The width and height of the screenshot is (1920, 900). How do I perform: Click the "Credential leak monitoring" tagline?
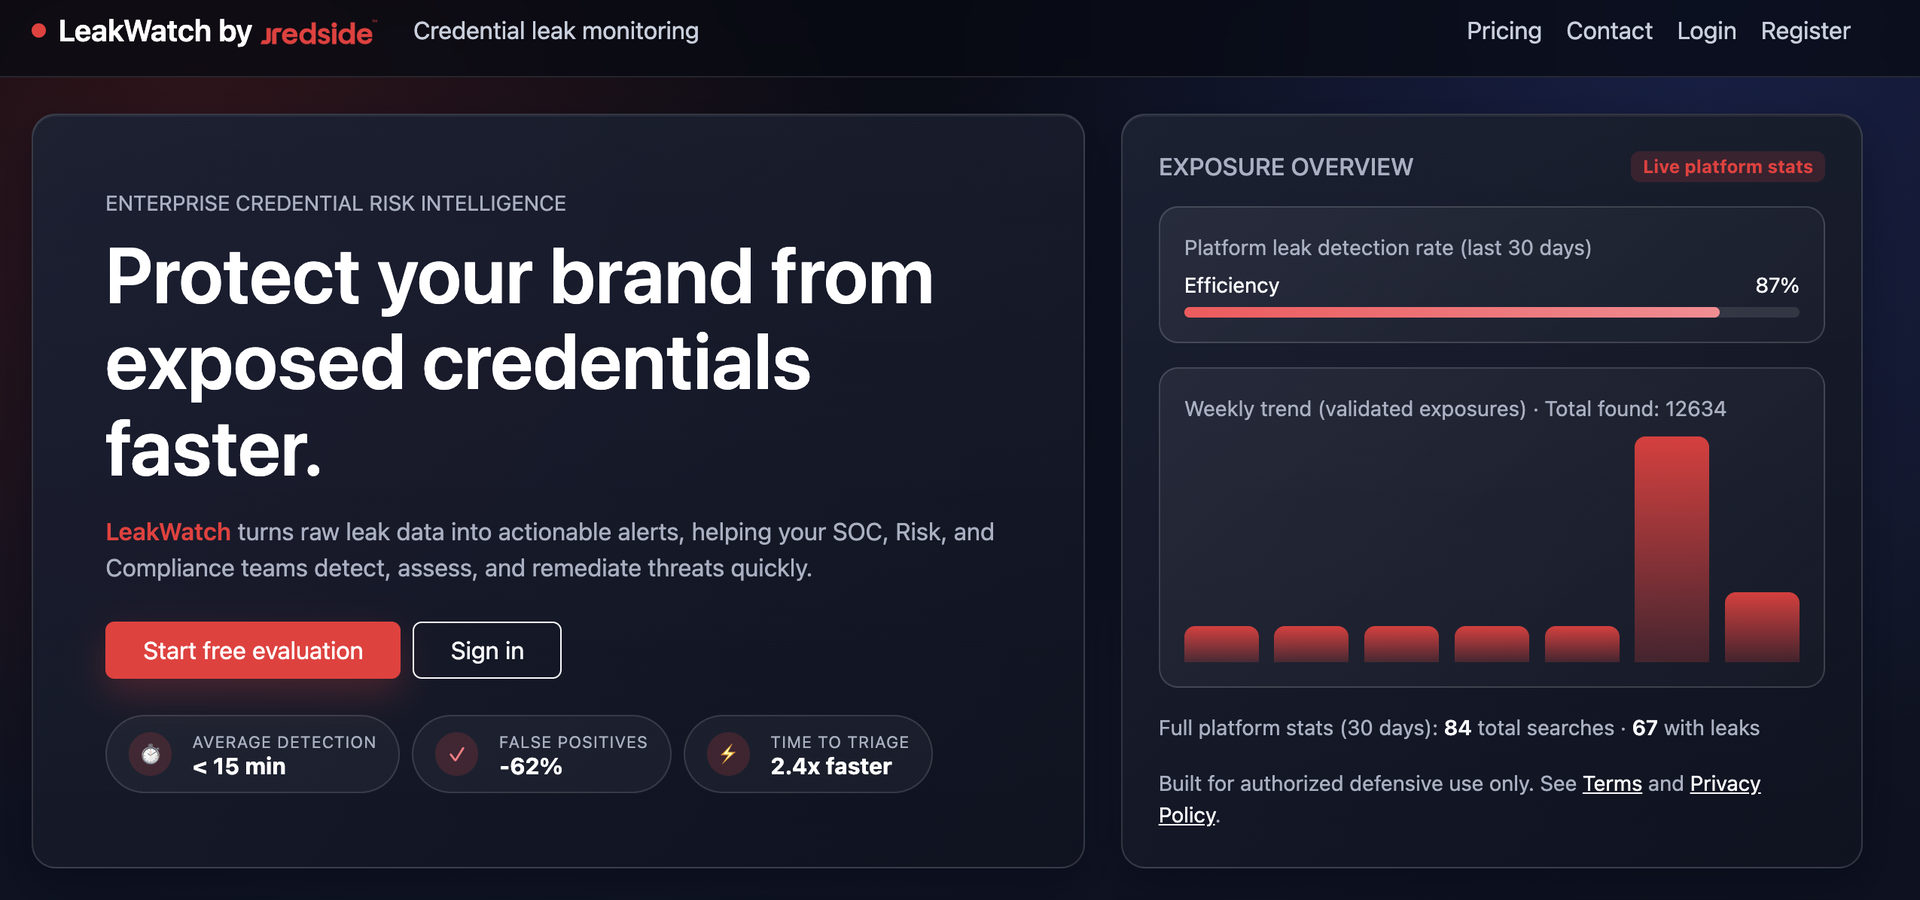[x=556, y=31]
